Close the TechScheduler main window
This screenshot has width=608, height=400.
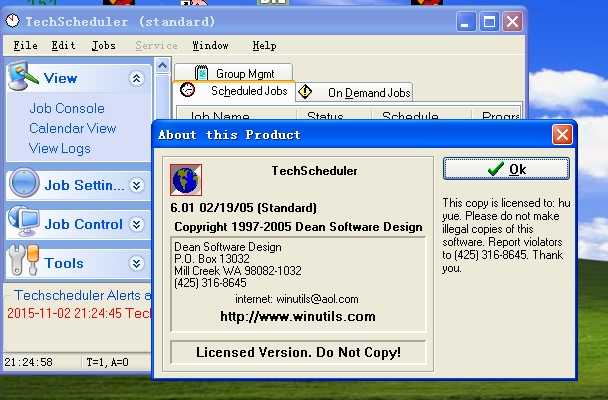coord(513,21)
